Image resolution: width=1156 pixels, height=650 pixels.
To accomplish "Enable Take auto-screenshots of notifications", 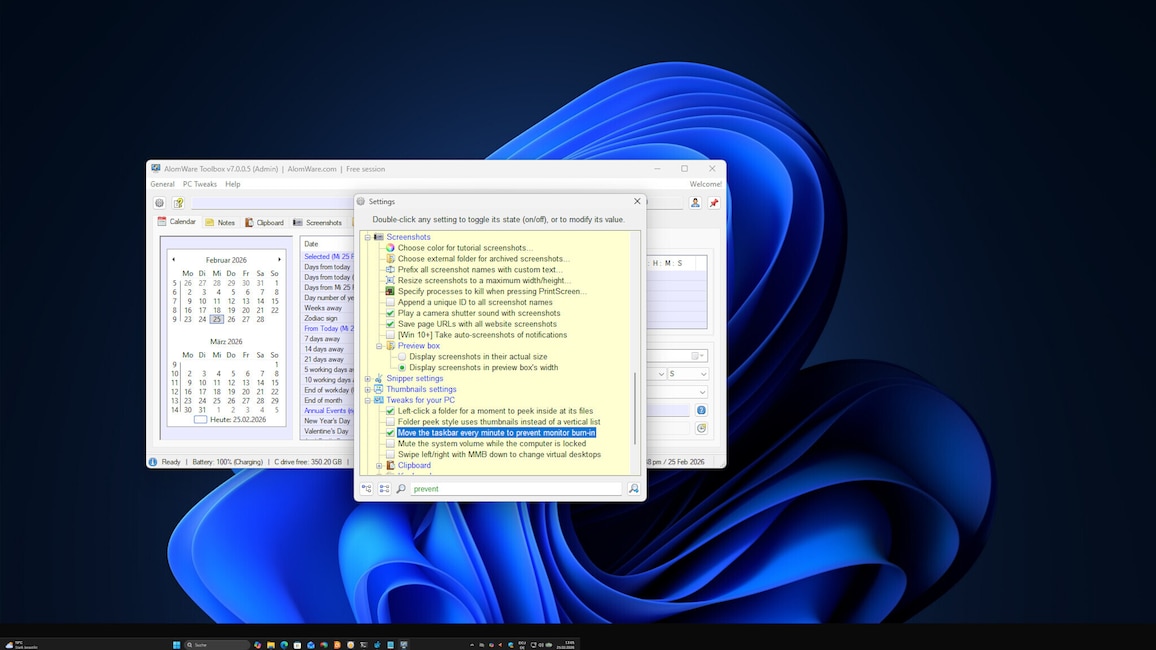I will tap(390, 335).
